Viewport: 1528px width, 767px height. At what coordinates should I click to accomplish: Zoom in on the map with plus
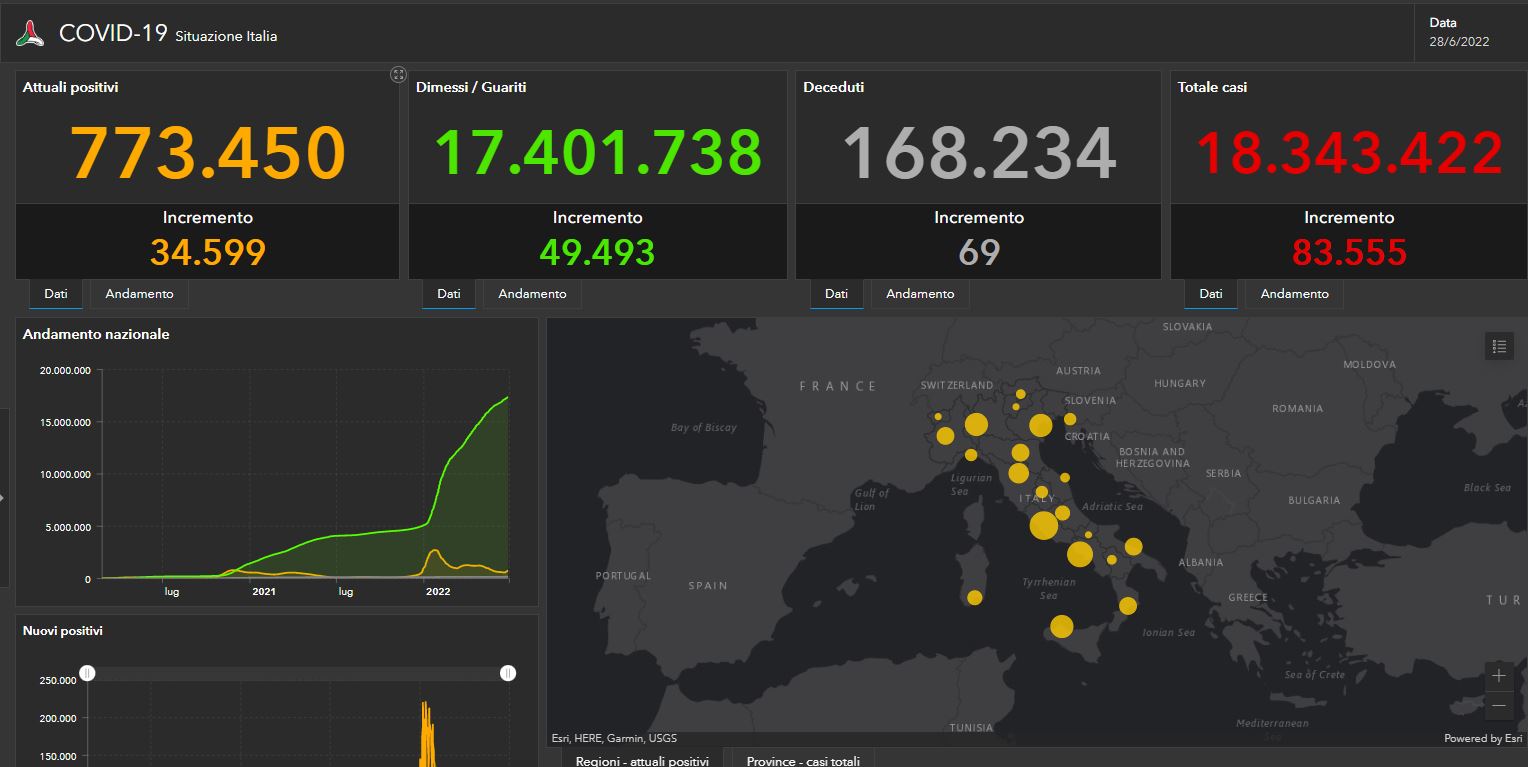click(x=1498, y=676)
